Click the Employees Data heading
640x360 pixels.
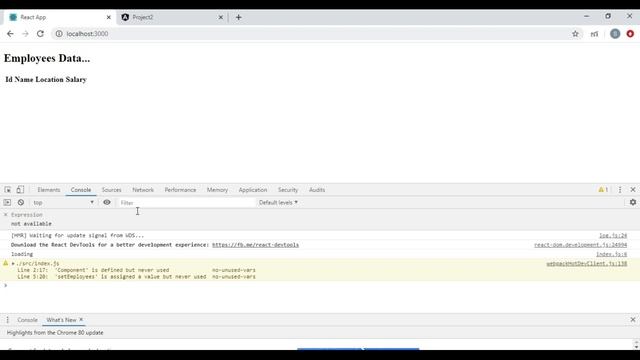(x=47, y=58)
